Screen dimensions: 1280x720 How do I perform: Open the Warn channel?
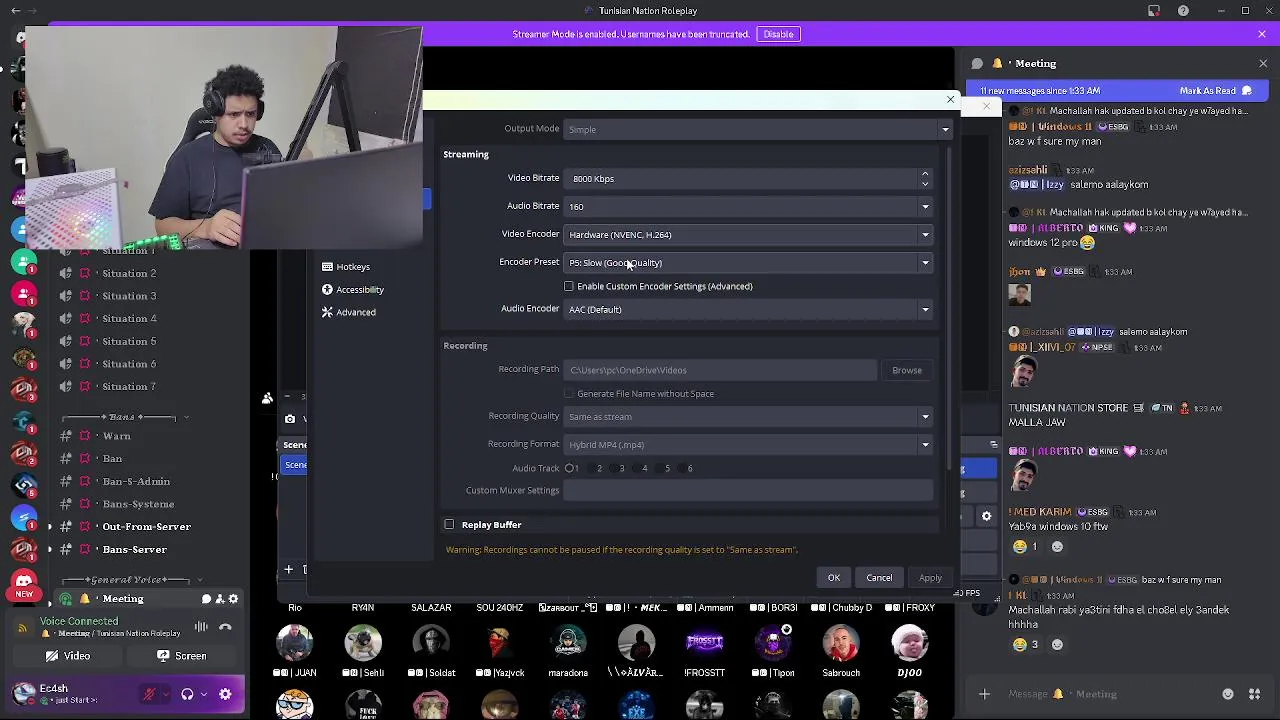(x=116, y=437)
